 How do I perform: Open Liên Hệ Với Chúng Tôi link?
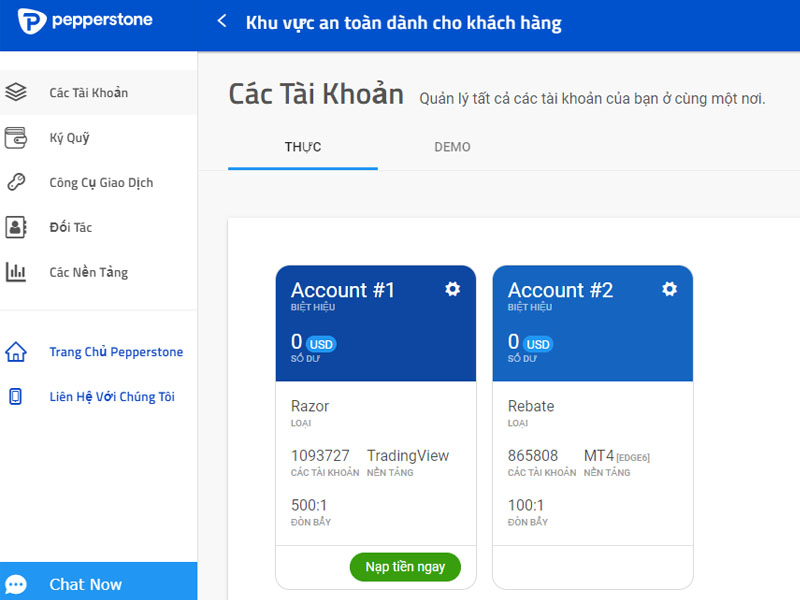click(x=112, y=396)
